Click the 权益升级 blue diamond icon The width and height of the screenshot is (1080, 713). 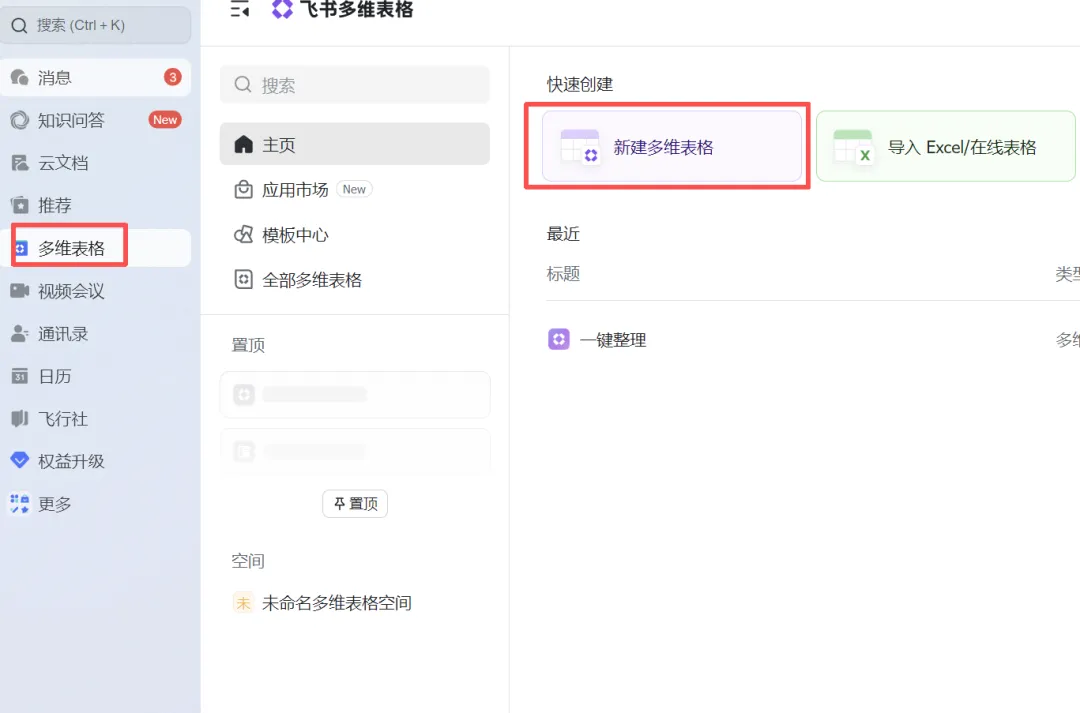[x=20, y=460]
